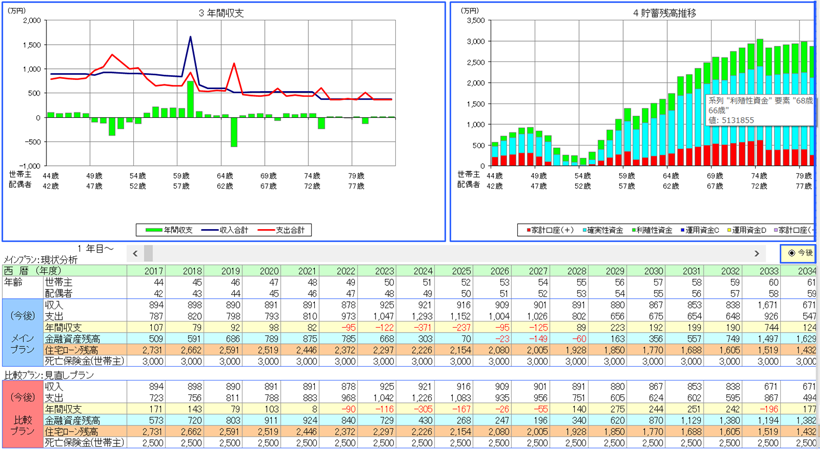Click the red 比較プラン label block

21,416
